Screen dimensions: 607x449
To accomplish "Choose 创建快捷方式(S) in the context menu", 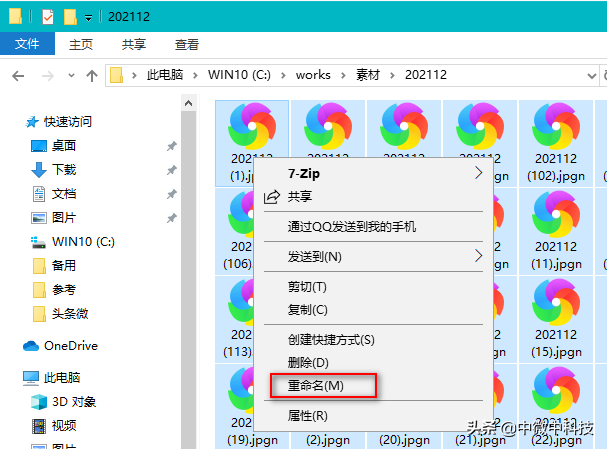I will tap(374, 340).
